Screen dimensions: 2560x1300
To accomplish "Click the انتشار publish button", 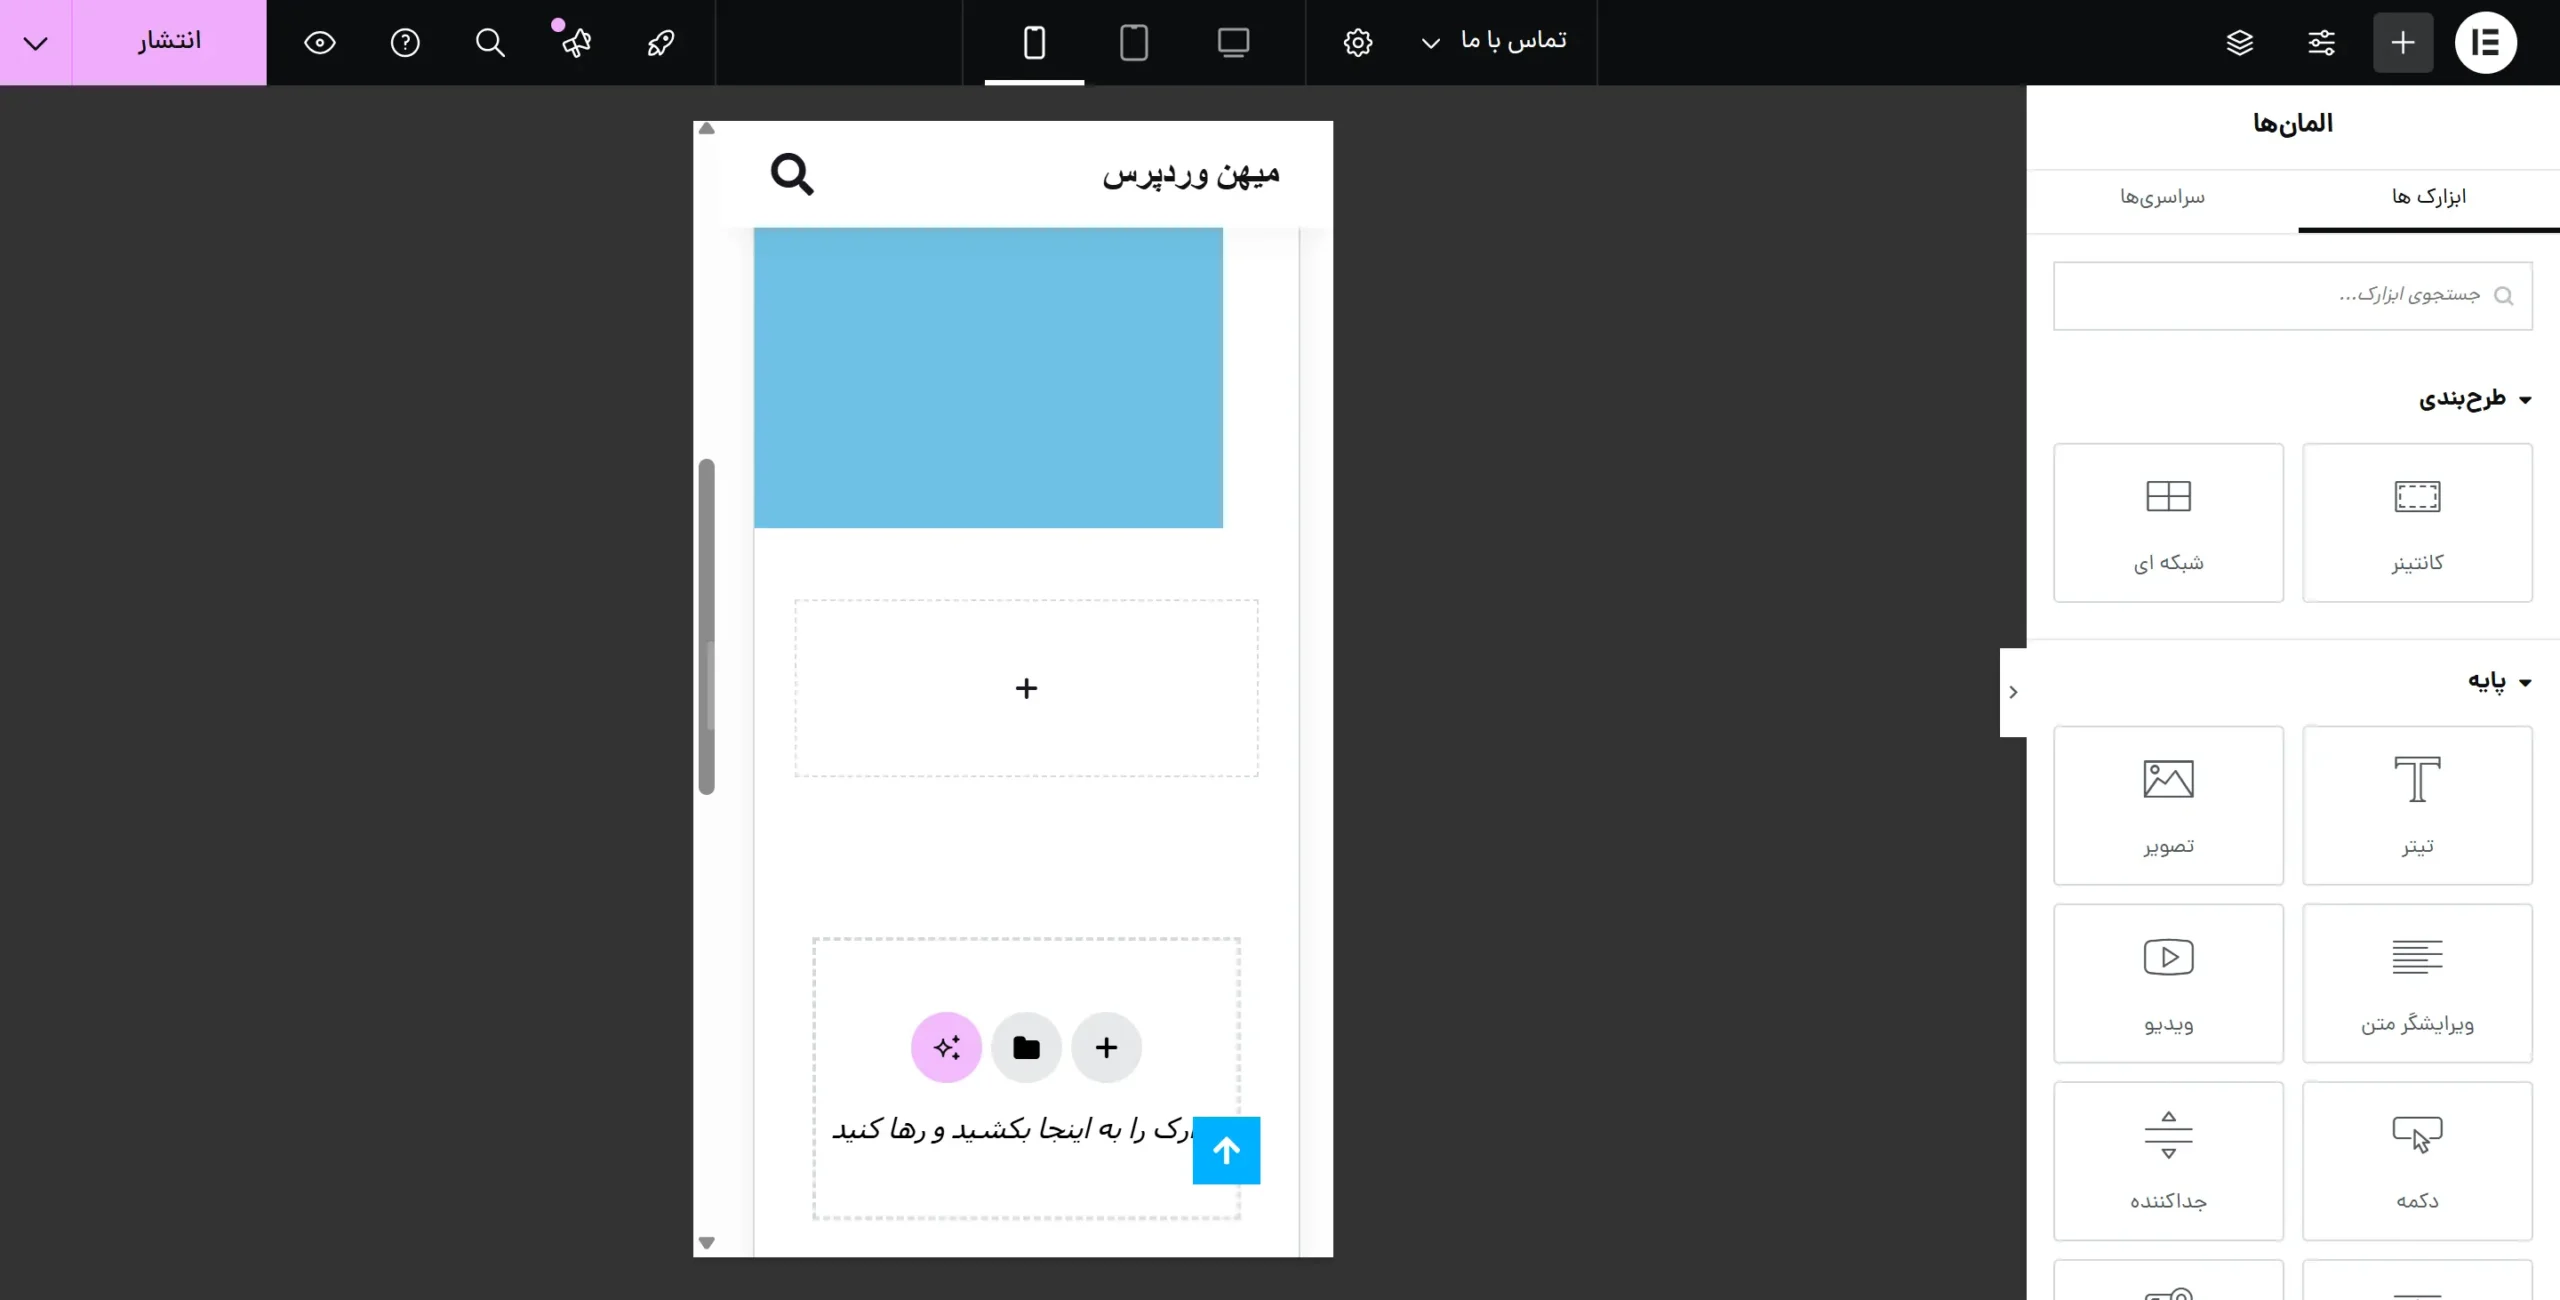I will pos(169,41).
